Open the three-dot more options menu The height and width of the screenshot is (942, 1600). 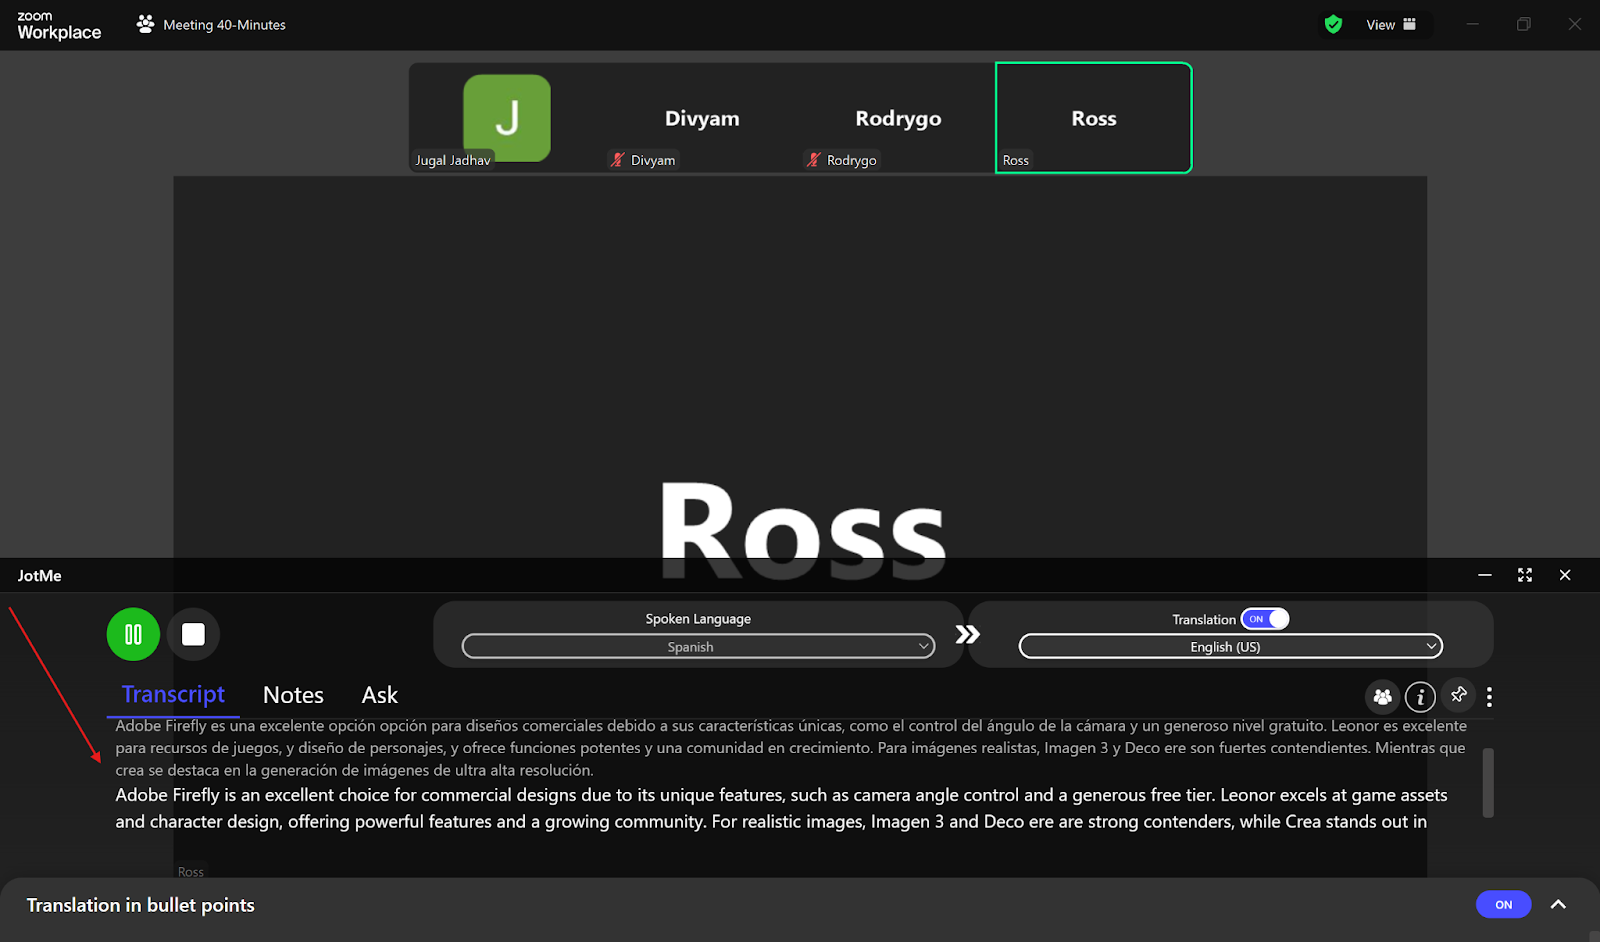click(x=1489, y=697)
